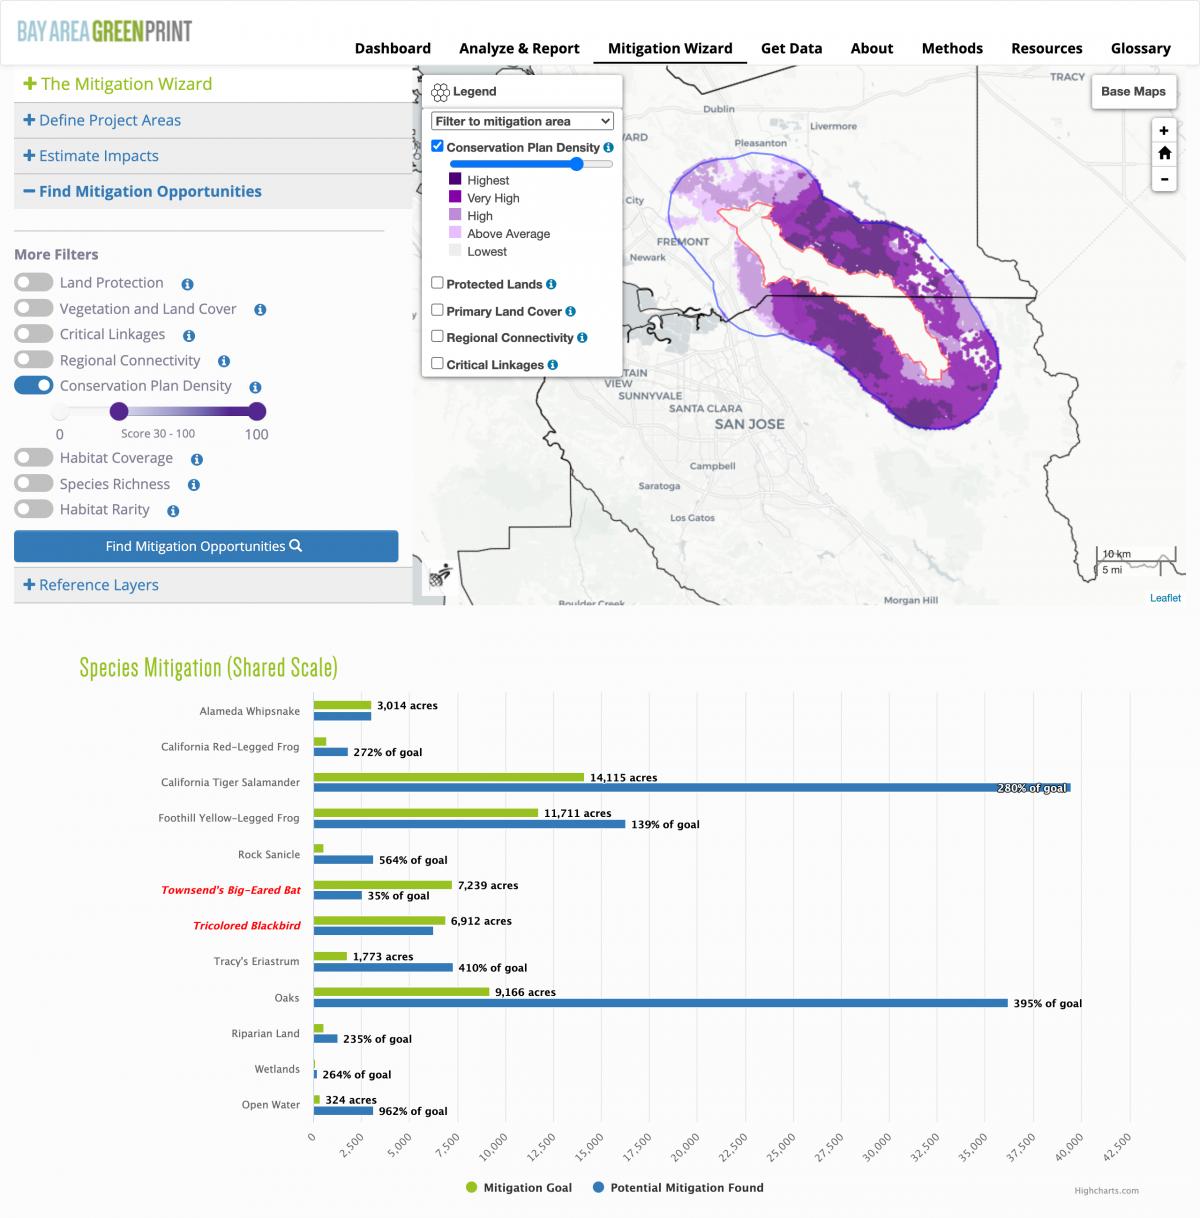This screenshot has height=1218, width=1200.
Task: Expand The Mitigation Wizard section
Action: pyautogui.click(x=213, y=84)
